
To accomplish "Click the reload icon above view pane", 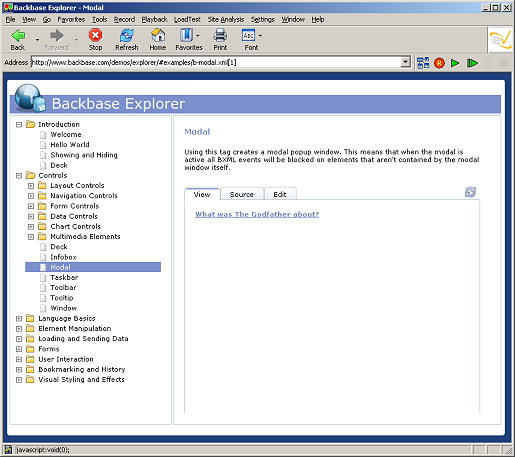I will [470, 192].
